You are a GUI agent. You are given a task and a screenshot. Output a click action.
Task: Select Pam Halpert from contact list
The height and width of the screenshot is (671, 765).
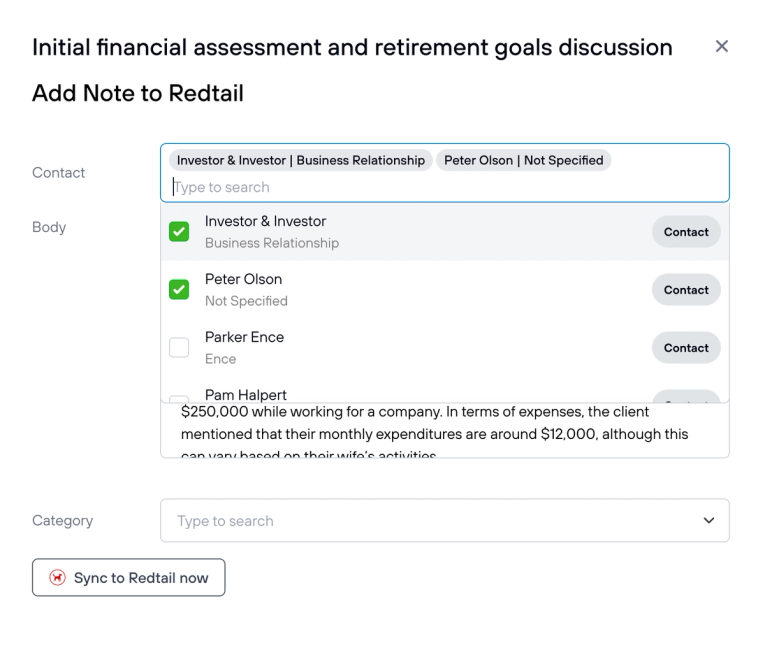click(x=246, y=396)
